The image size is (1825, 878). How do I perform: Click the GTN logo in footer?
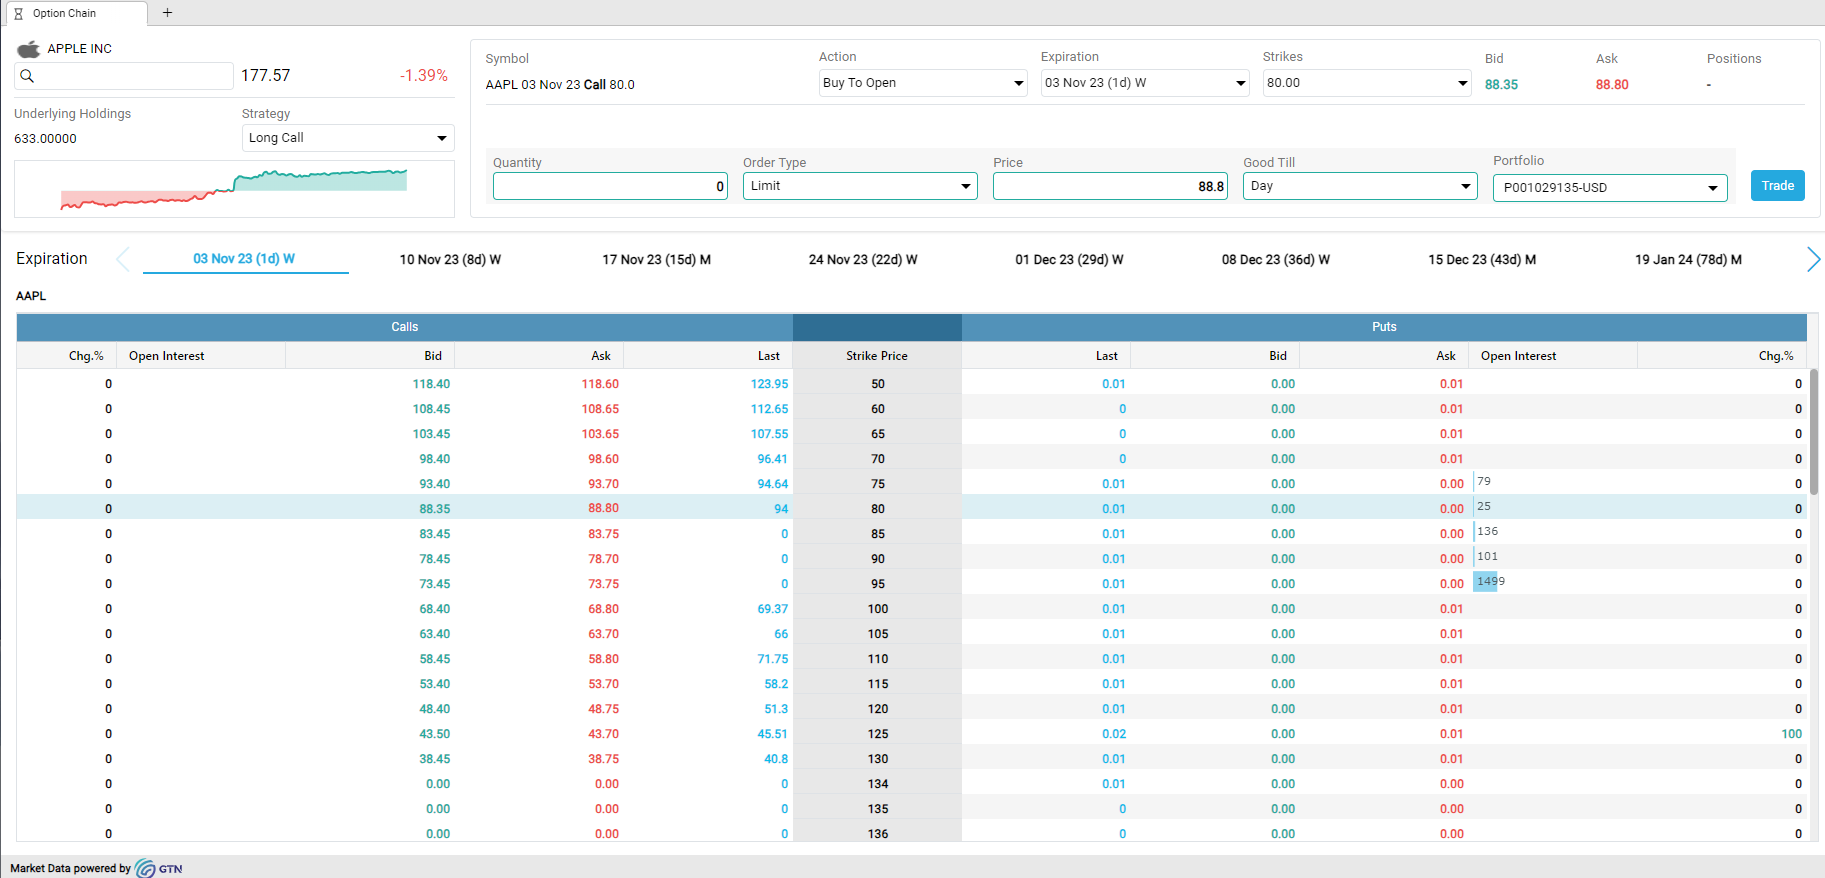click(159, 868)
